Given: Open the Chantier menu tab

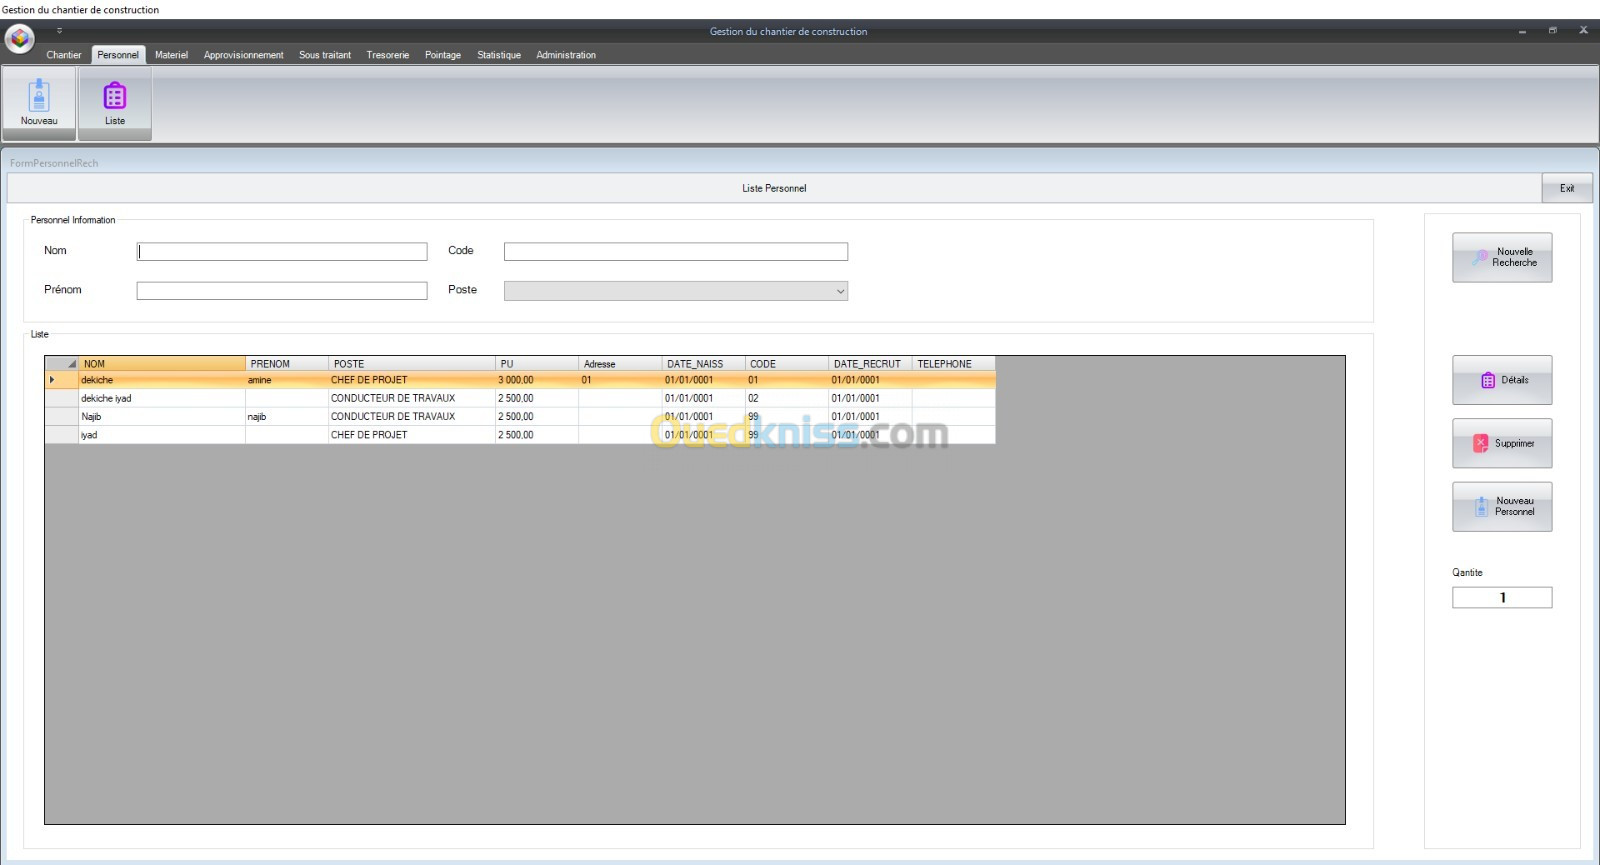Looking at the screenshot, I should coord(64,55).
